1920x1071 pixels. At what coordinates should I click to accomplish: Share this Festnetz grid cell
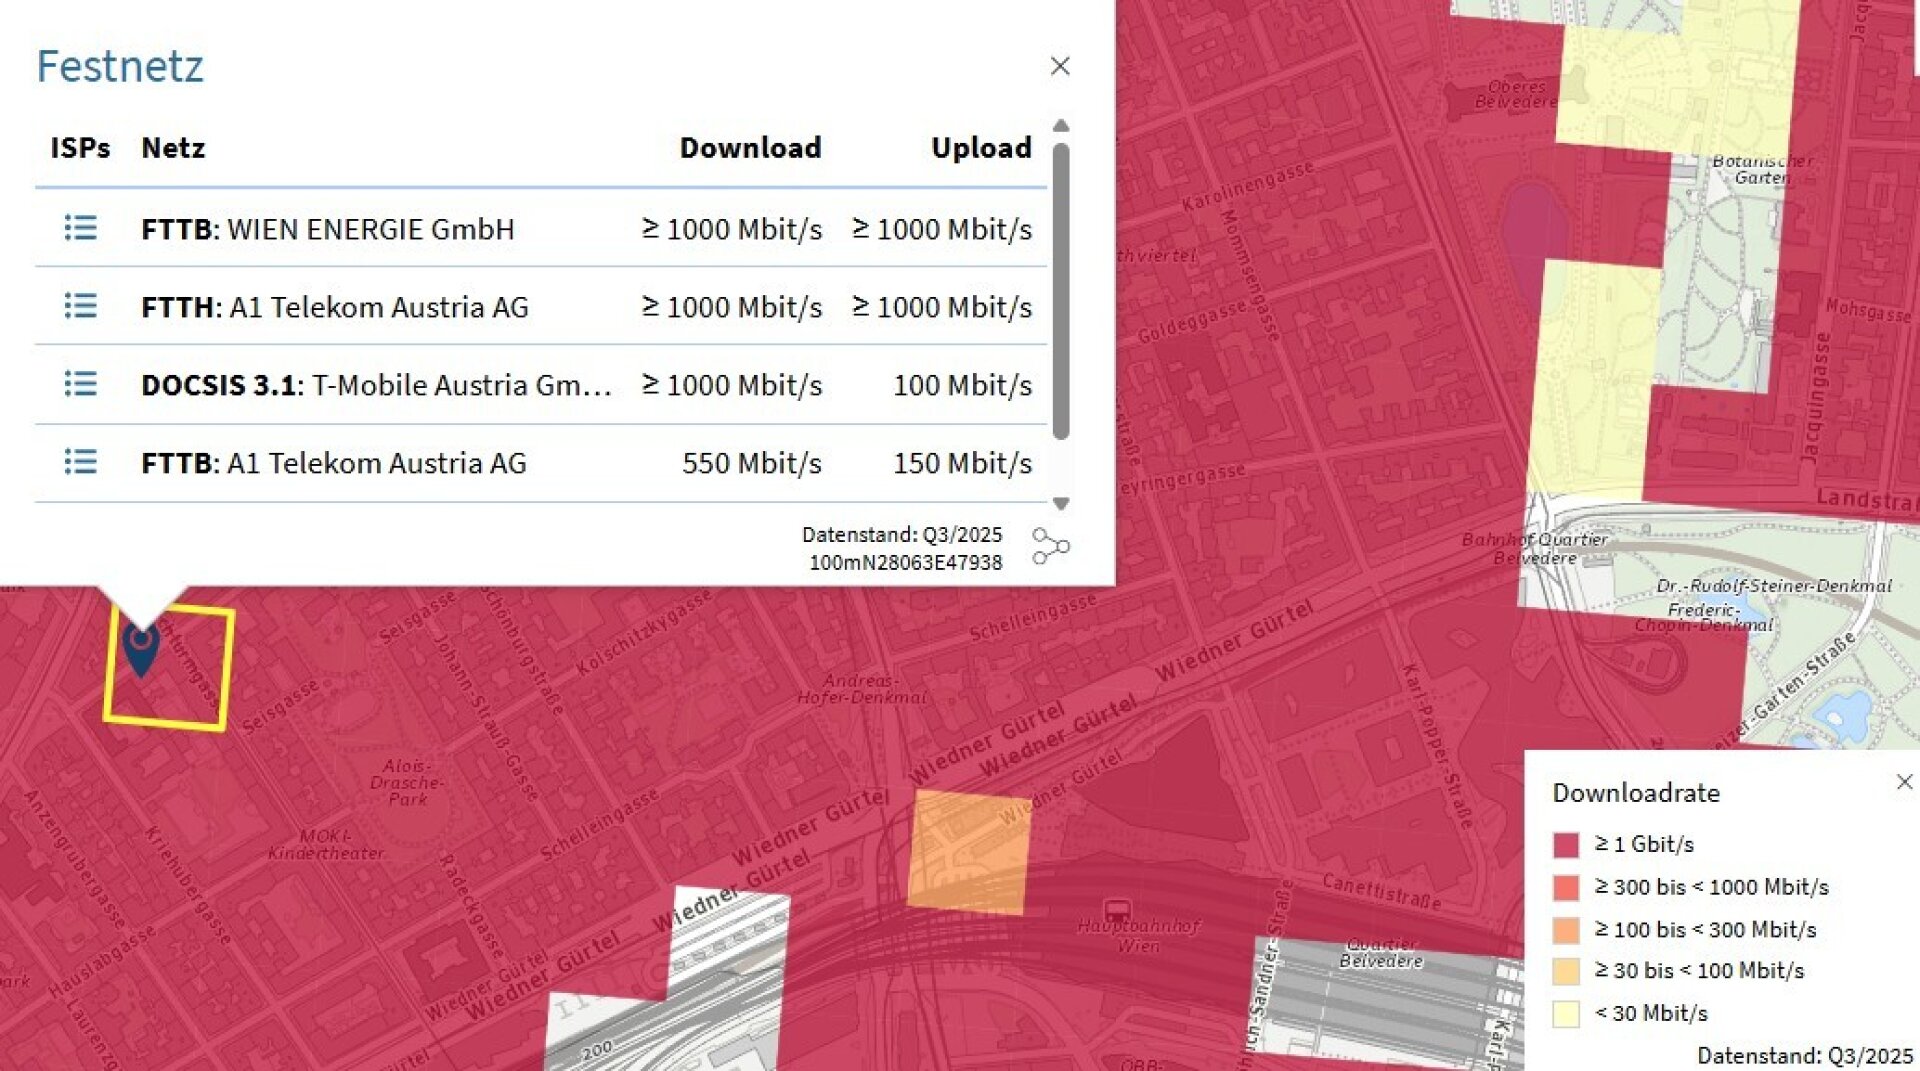click(x=1050, y=546)
